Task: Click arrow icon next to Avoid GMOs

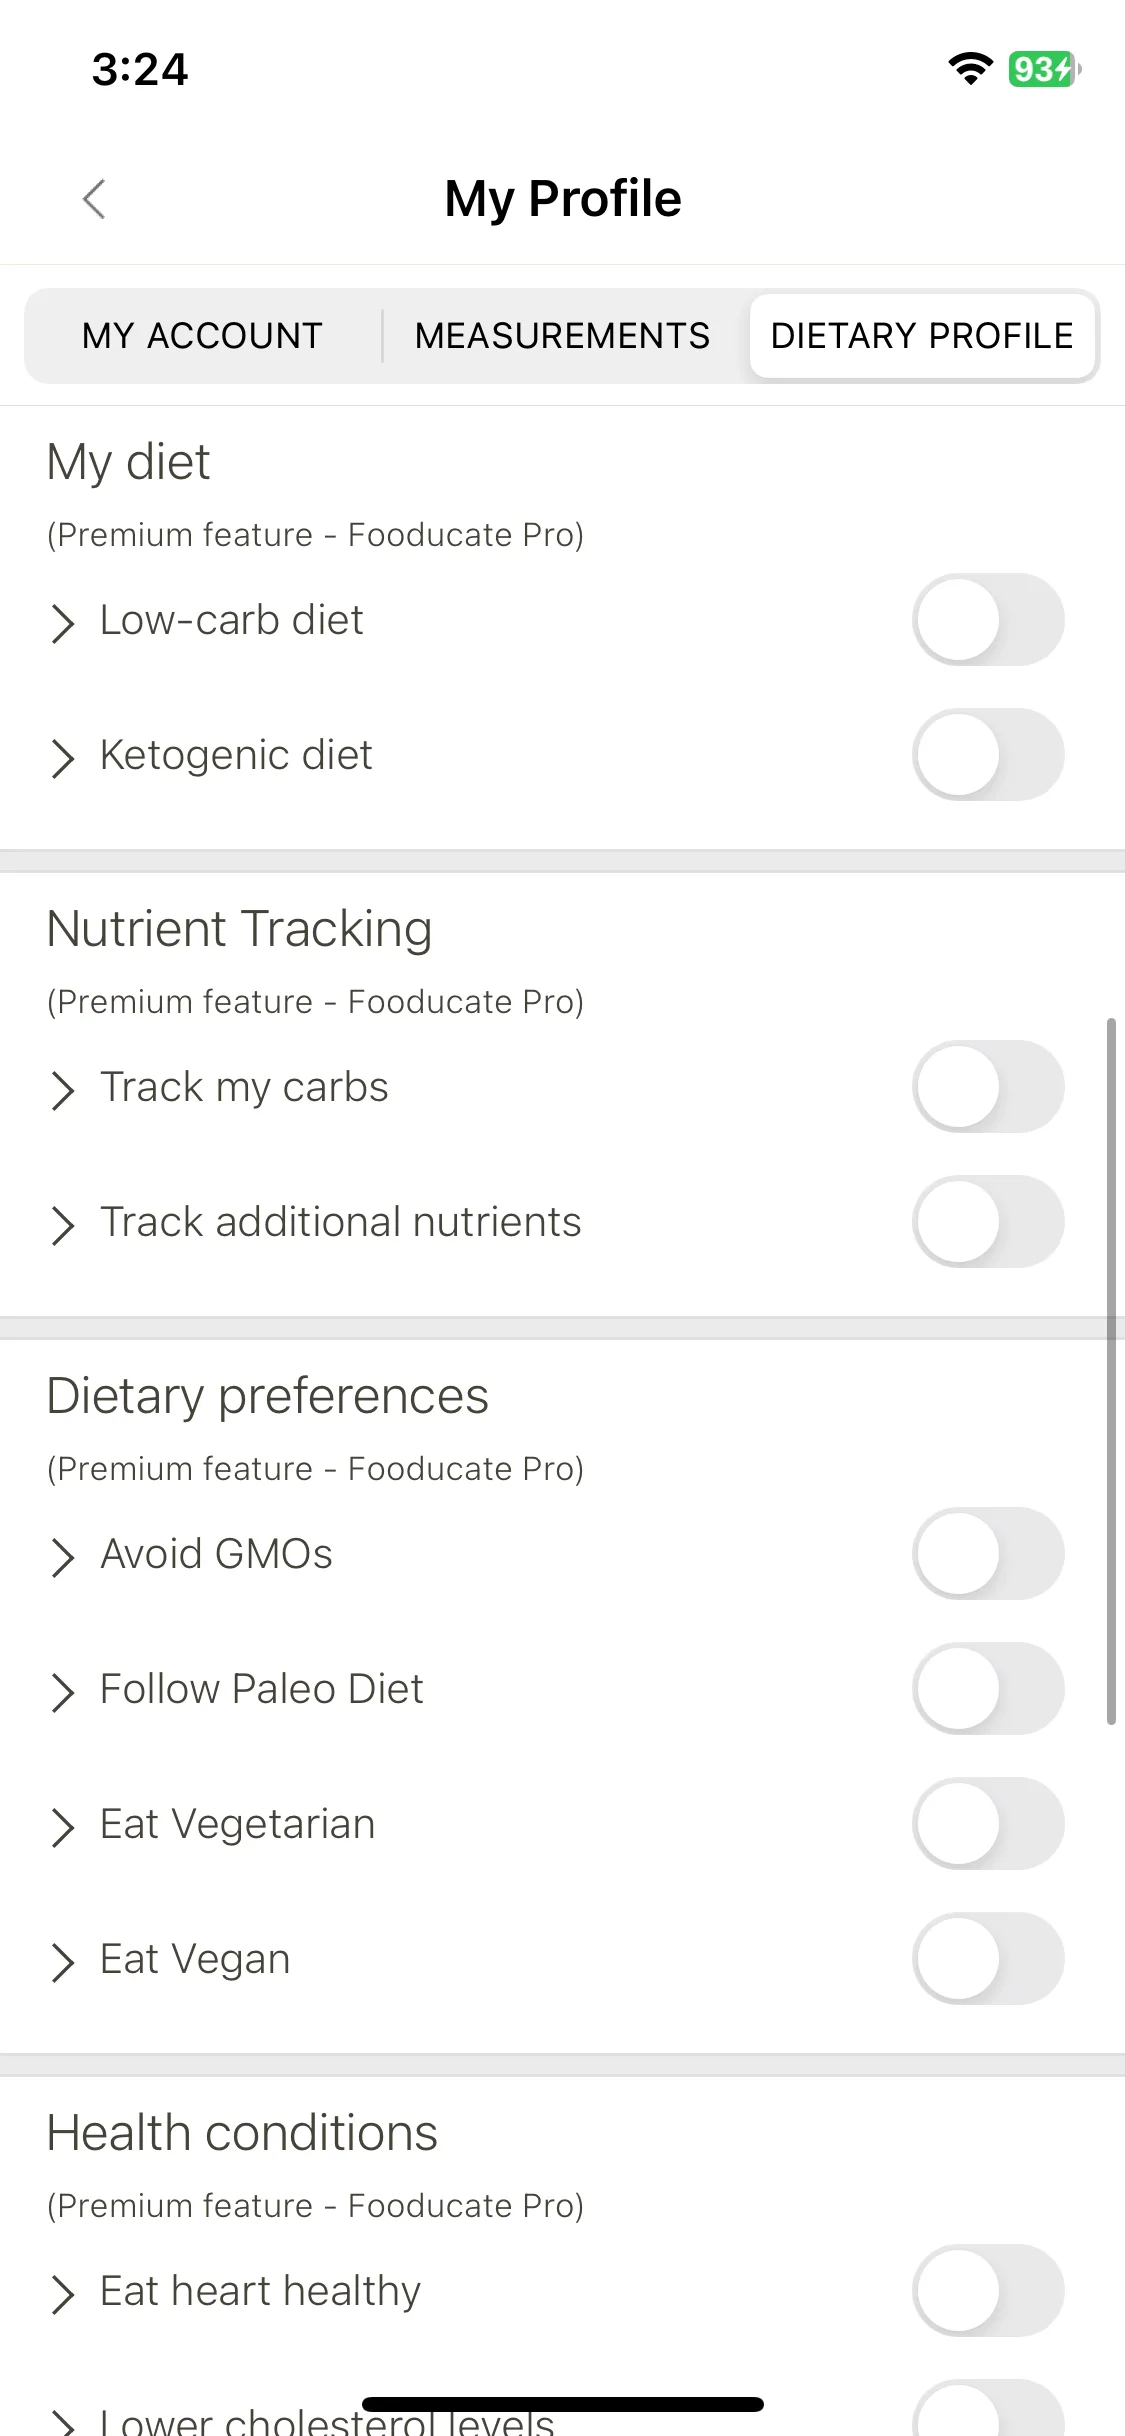Action: (62, 1556)
